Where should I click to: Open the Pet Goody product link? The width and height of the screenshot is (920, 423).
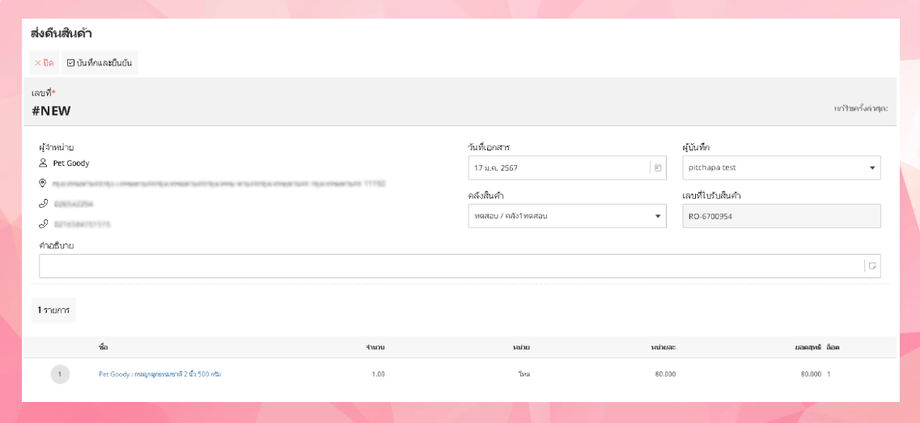pos(160,374)
